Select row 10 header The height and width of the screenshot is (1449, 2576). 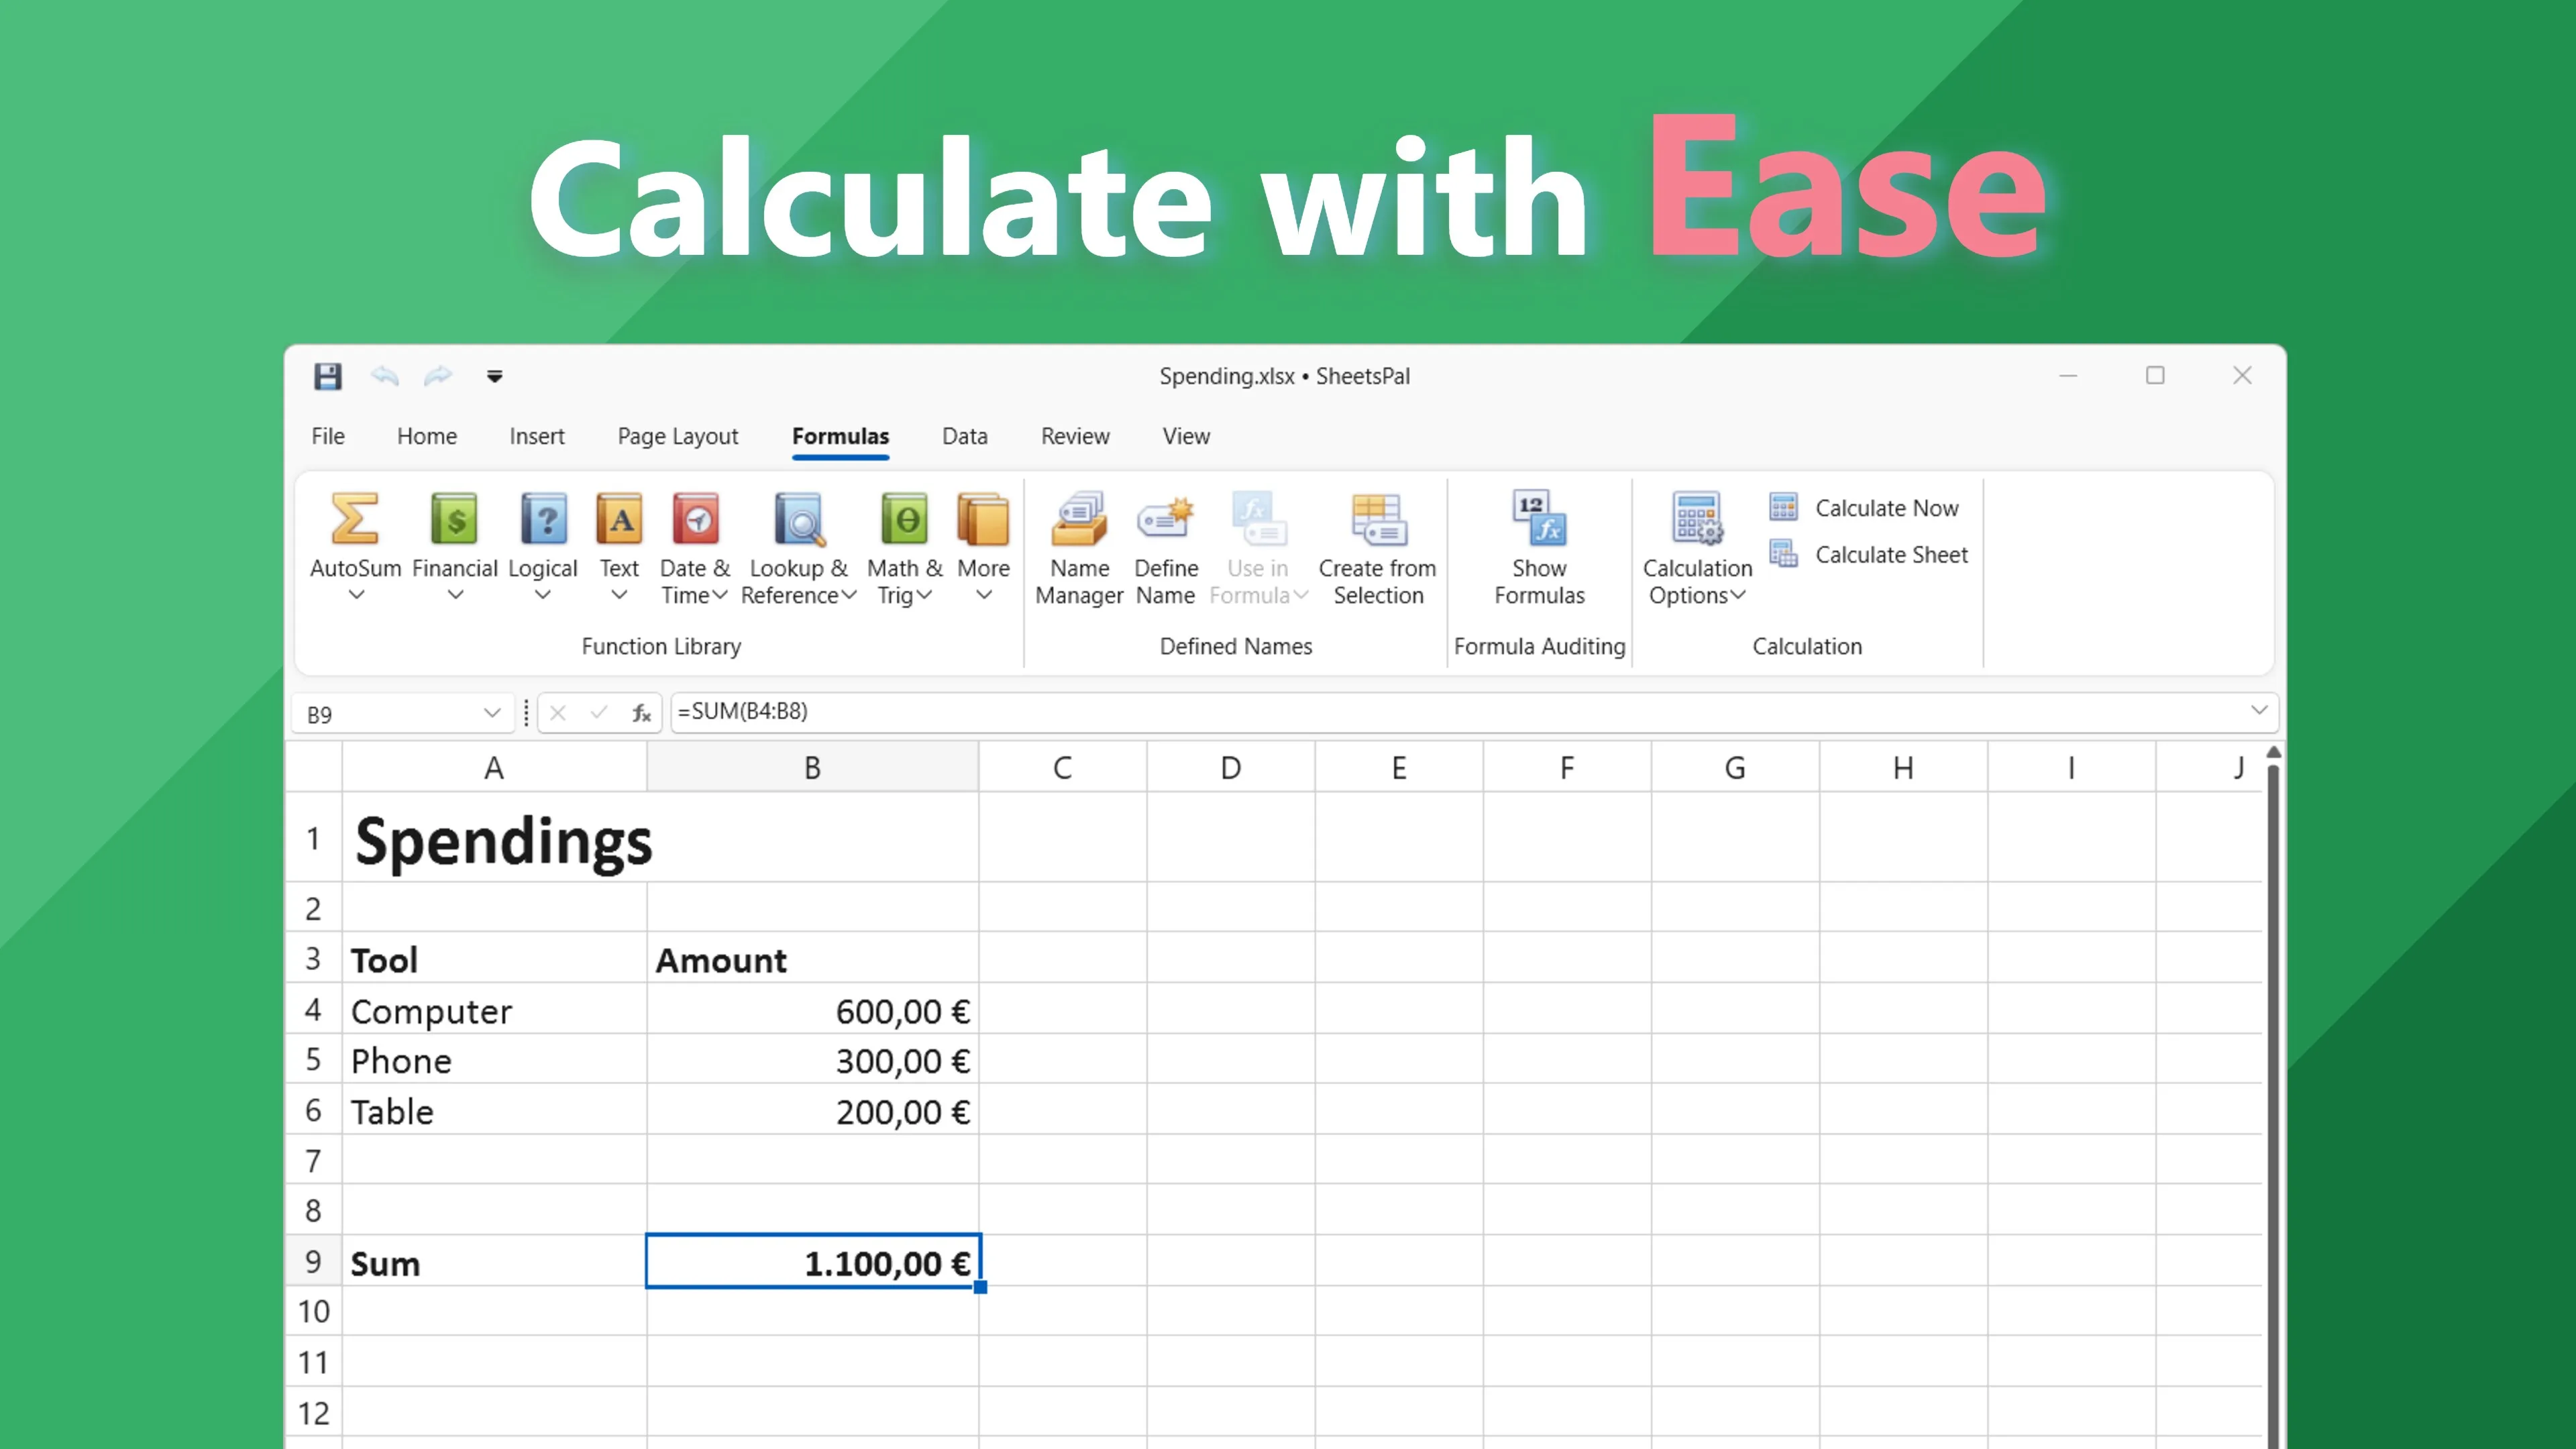pos(314,1311)
